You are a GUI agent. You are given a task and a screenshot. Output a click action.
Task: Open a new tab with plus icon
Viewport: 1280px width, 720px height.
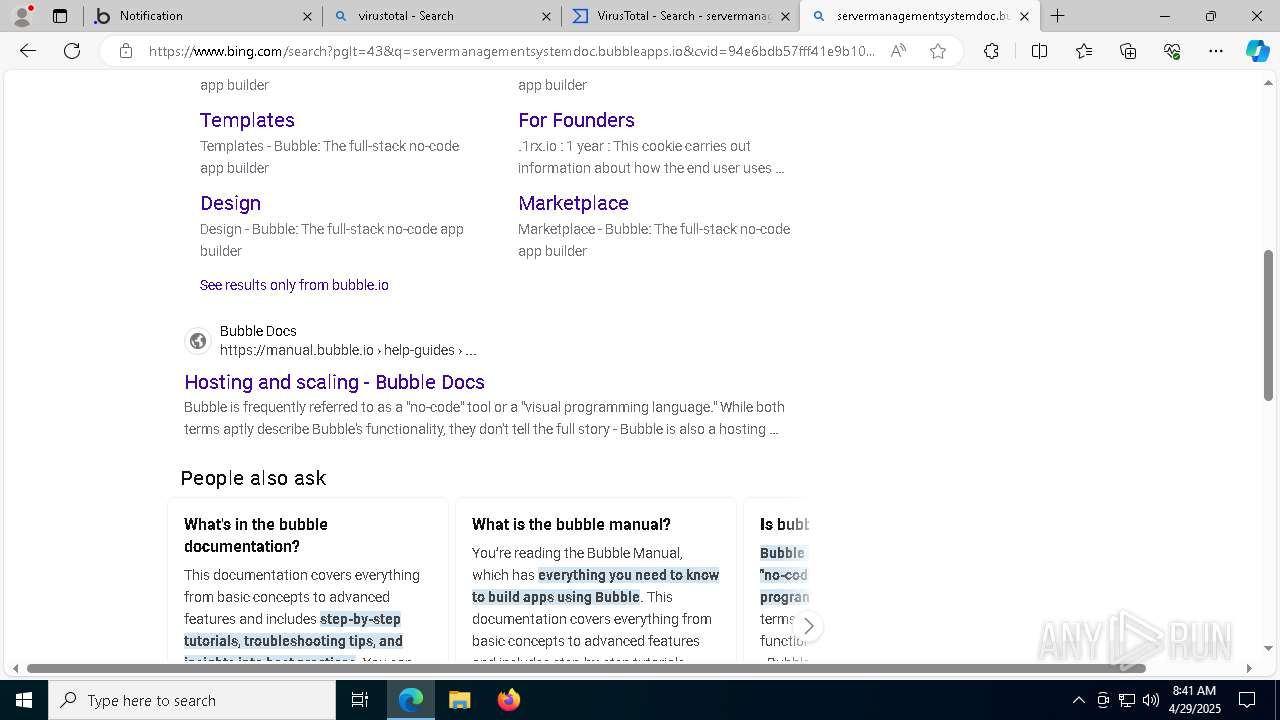tap(1057, 16)
